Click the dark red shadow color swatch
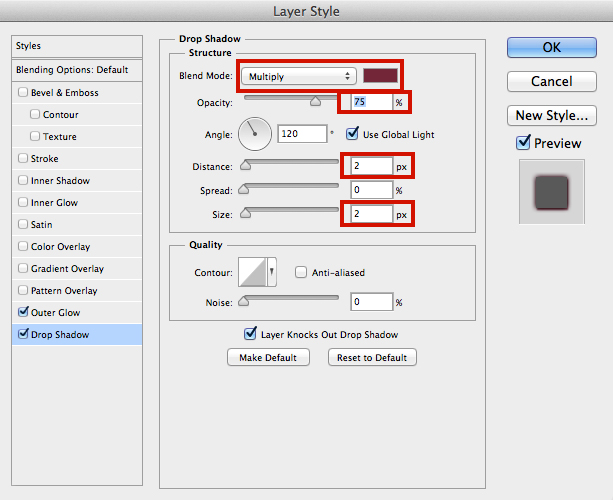613x500 pixels. click(381, 76)
